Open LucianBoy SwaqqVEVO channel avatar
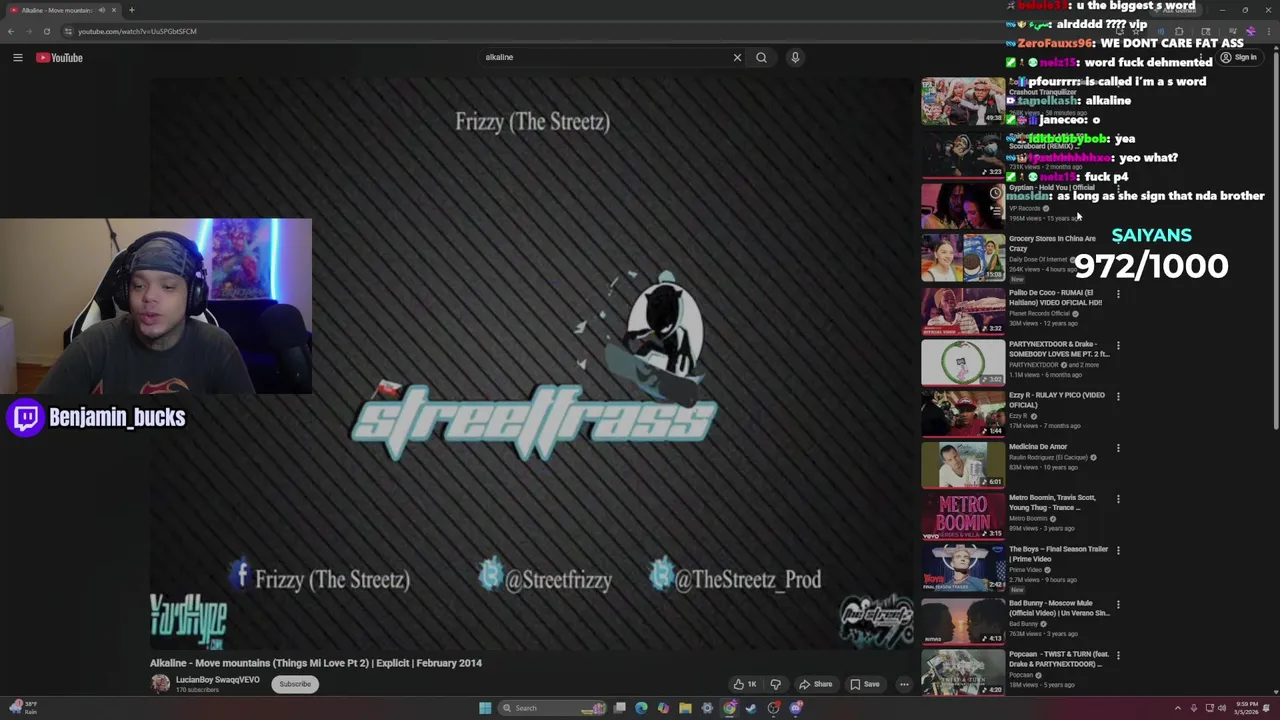Image resolution: width=1280 pixels, height=720 pixels. (160, 684)
